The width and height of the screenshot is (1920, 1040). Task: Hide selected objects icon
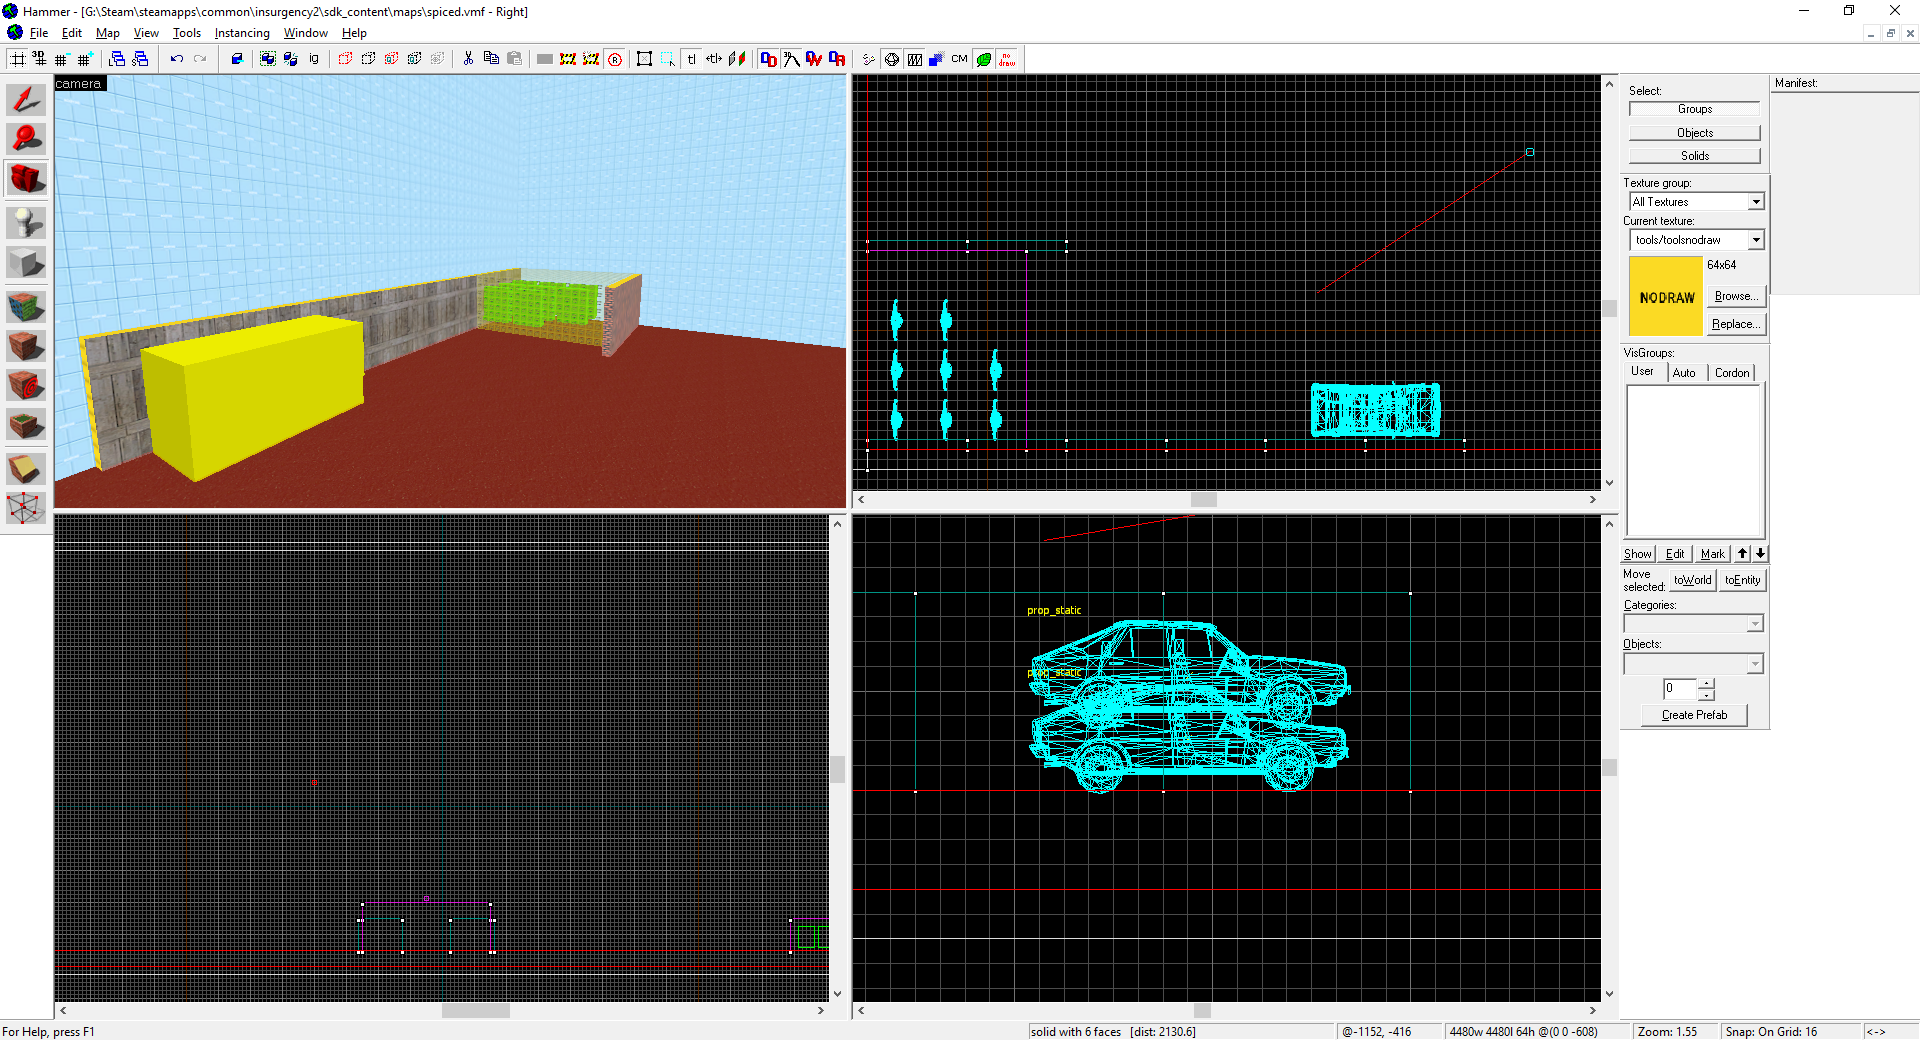click(x=346, y=59)
